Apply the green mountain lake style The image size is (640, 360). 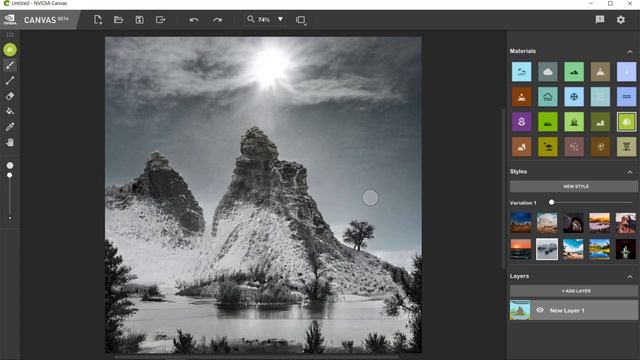pos(599,249)
